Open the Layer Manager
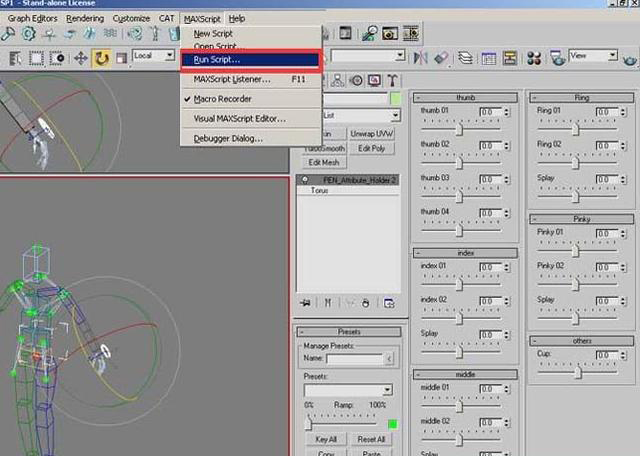This screenshot has width=640, height=456. [x=465, y=58]
